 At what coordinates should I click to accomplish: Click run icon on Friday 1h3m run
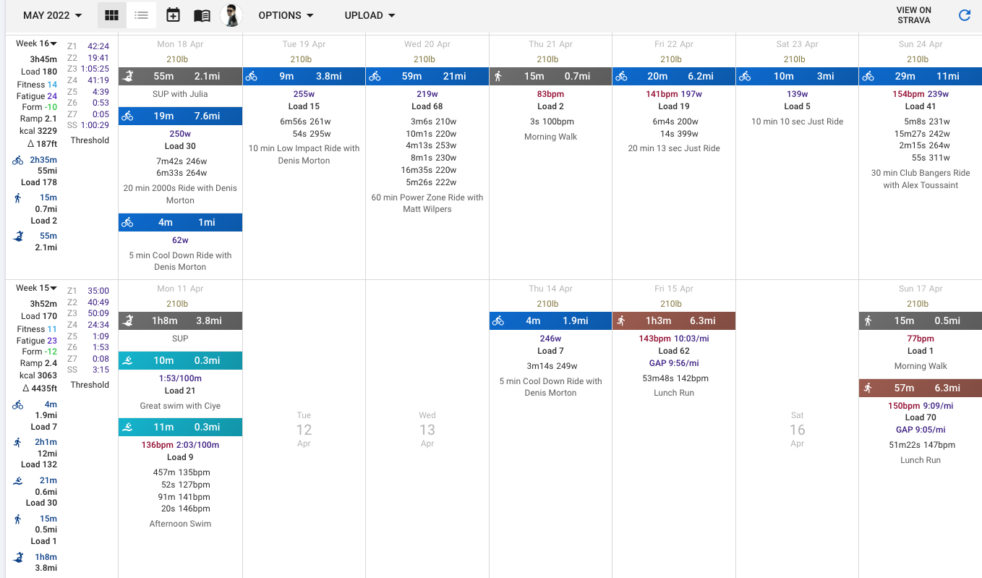click(x=621, y=321)
